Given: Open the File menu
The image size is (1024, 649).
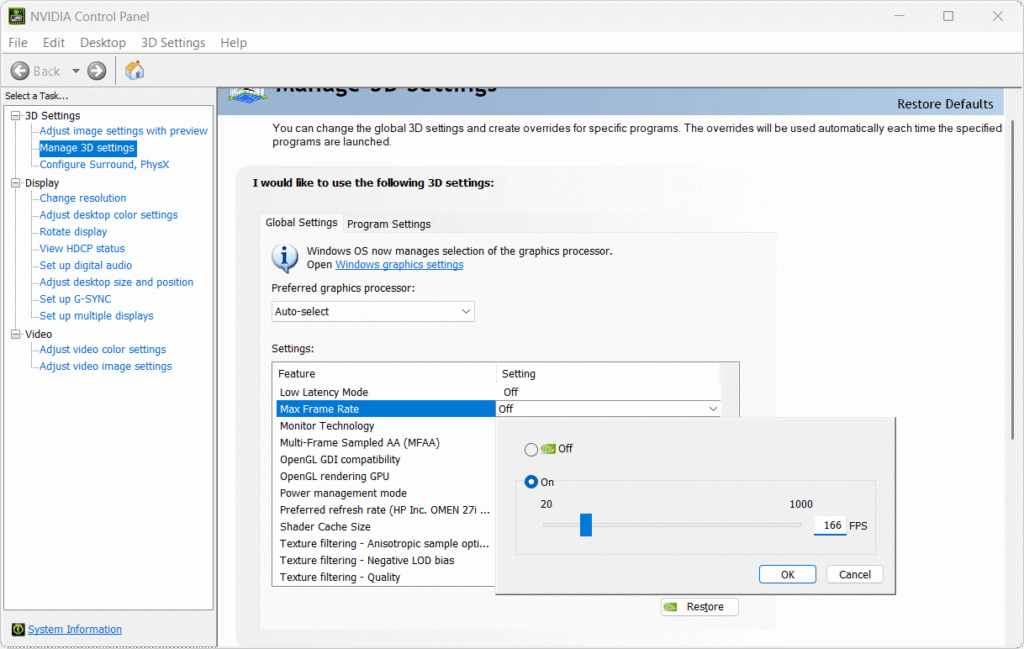Looking at the screenshot, I should point(18,42).
